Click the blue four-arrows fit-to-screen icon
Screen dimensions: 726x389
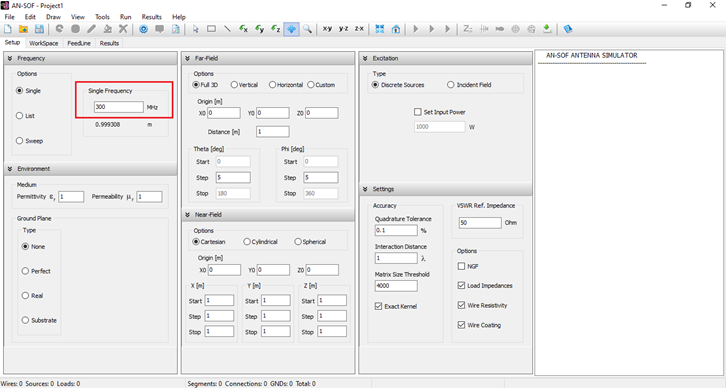click(380, 29)
